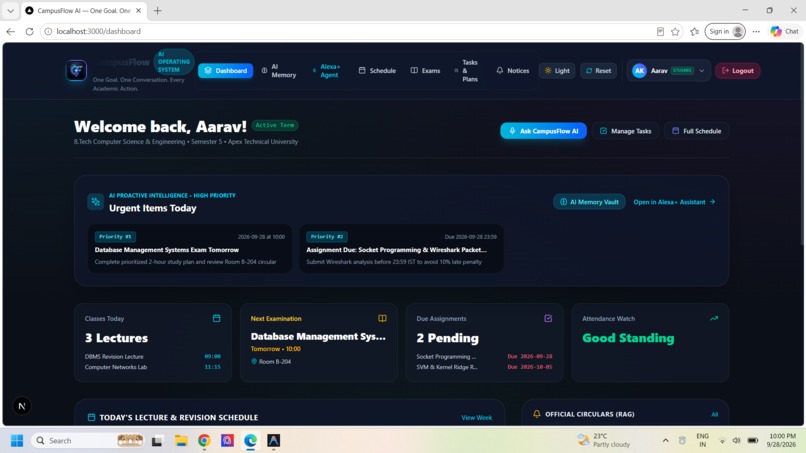Click the SVM & Kernel Ridge assignment row
Viewport: 806px width, 453px height.
(x=484, y=367)
